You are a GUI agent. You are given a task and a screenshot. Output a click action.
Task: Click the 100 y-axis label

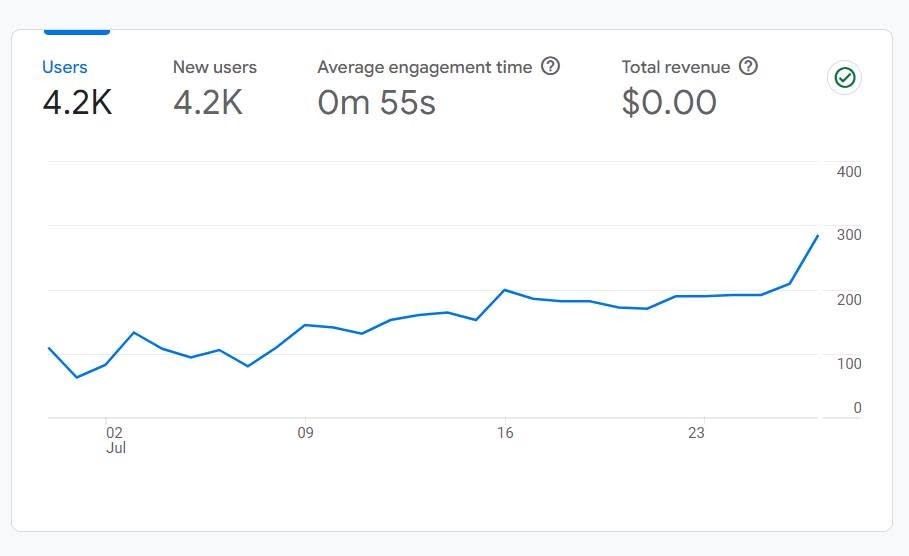(x=849, y=364)
